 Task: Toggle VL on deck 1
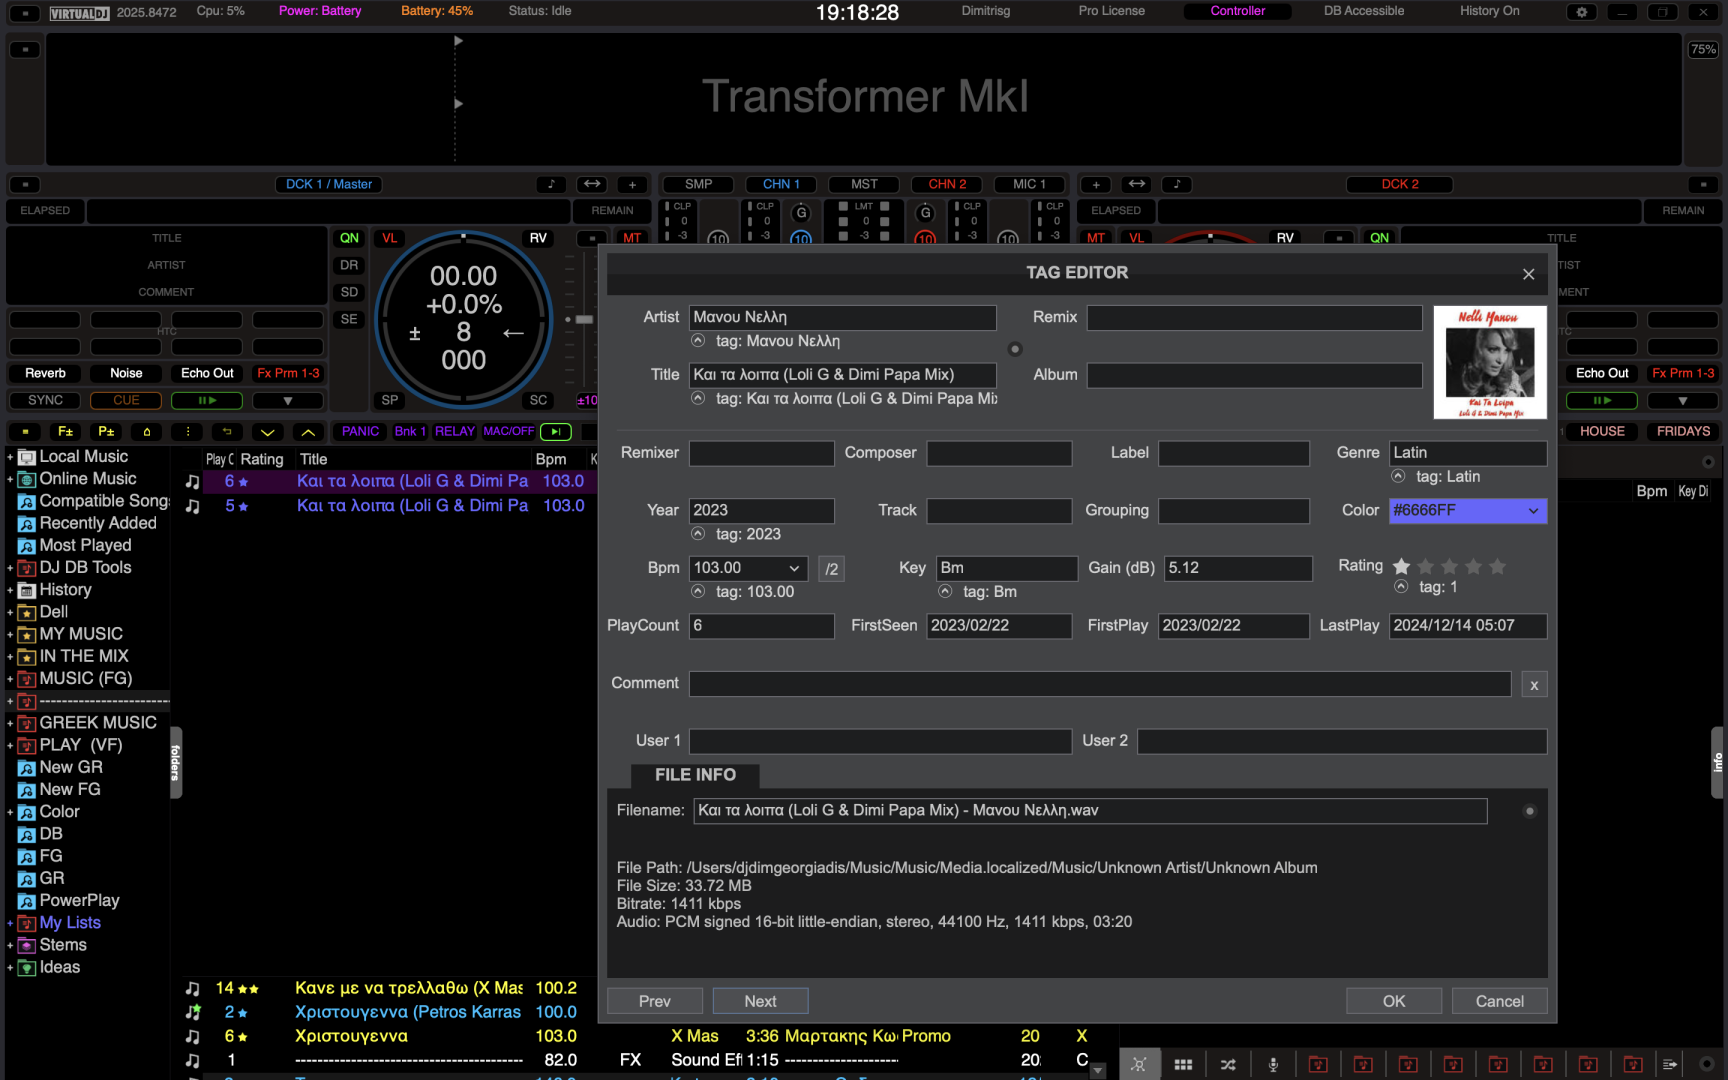point(389,238)
